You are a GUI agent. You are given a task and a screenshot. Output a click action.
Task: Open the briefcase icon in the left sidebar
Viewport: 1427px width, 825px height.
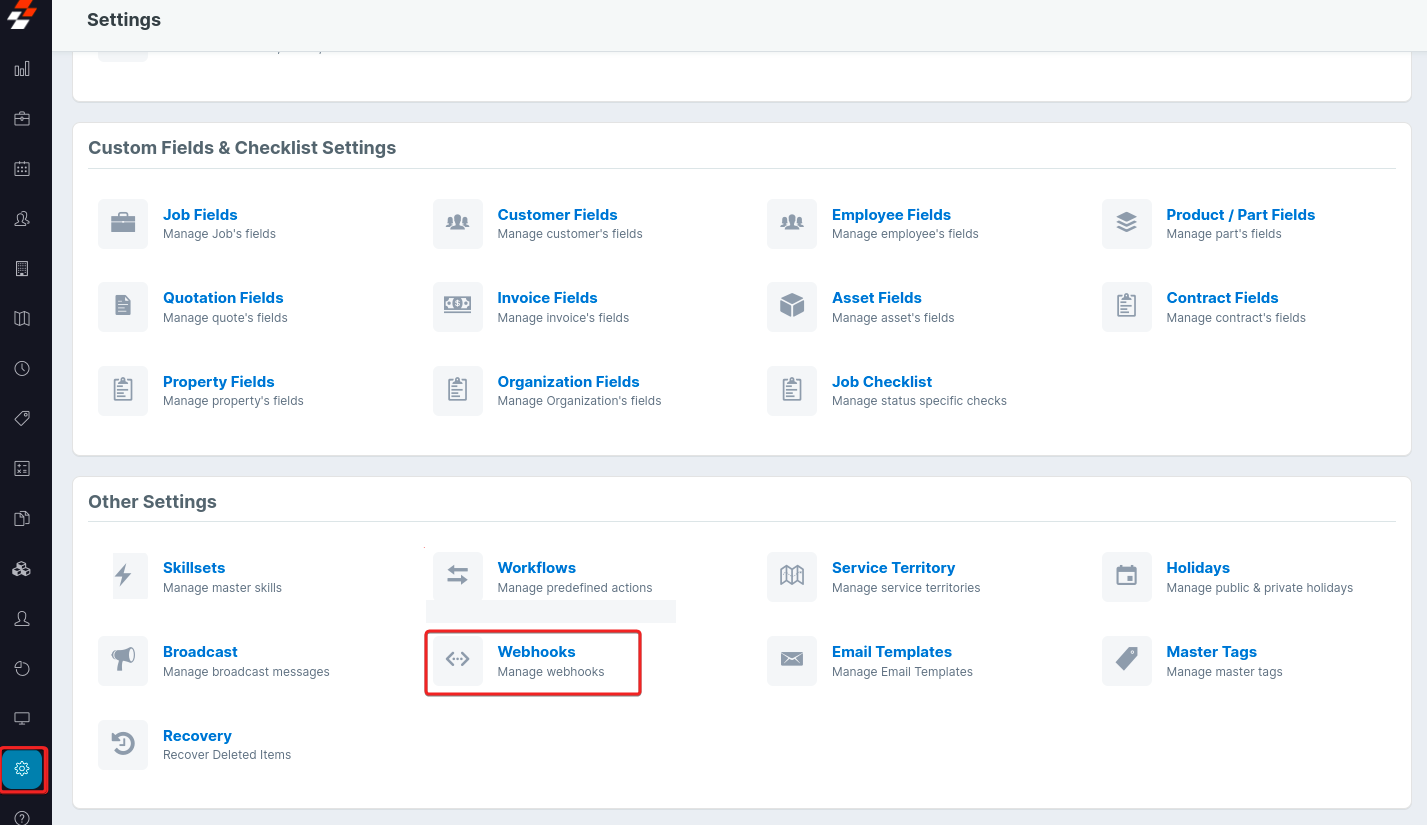coord(22,119)
